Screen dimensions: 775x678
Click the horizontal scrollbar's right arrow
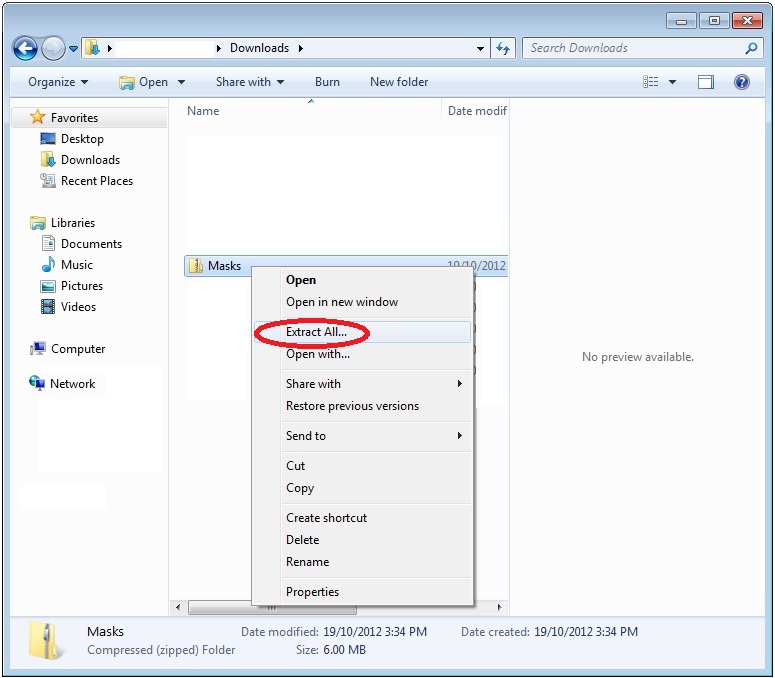coord(500,608)
